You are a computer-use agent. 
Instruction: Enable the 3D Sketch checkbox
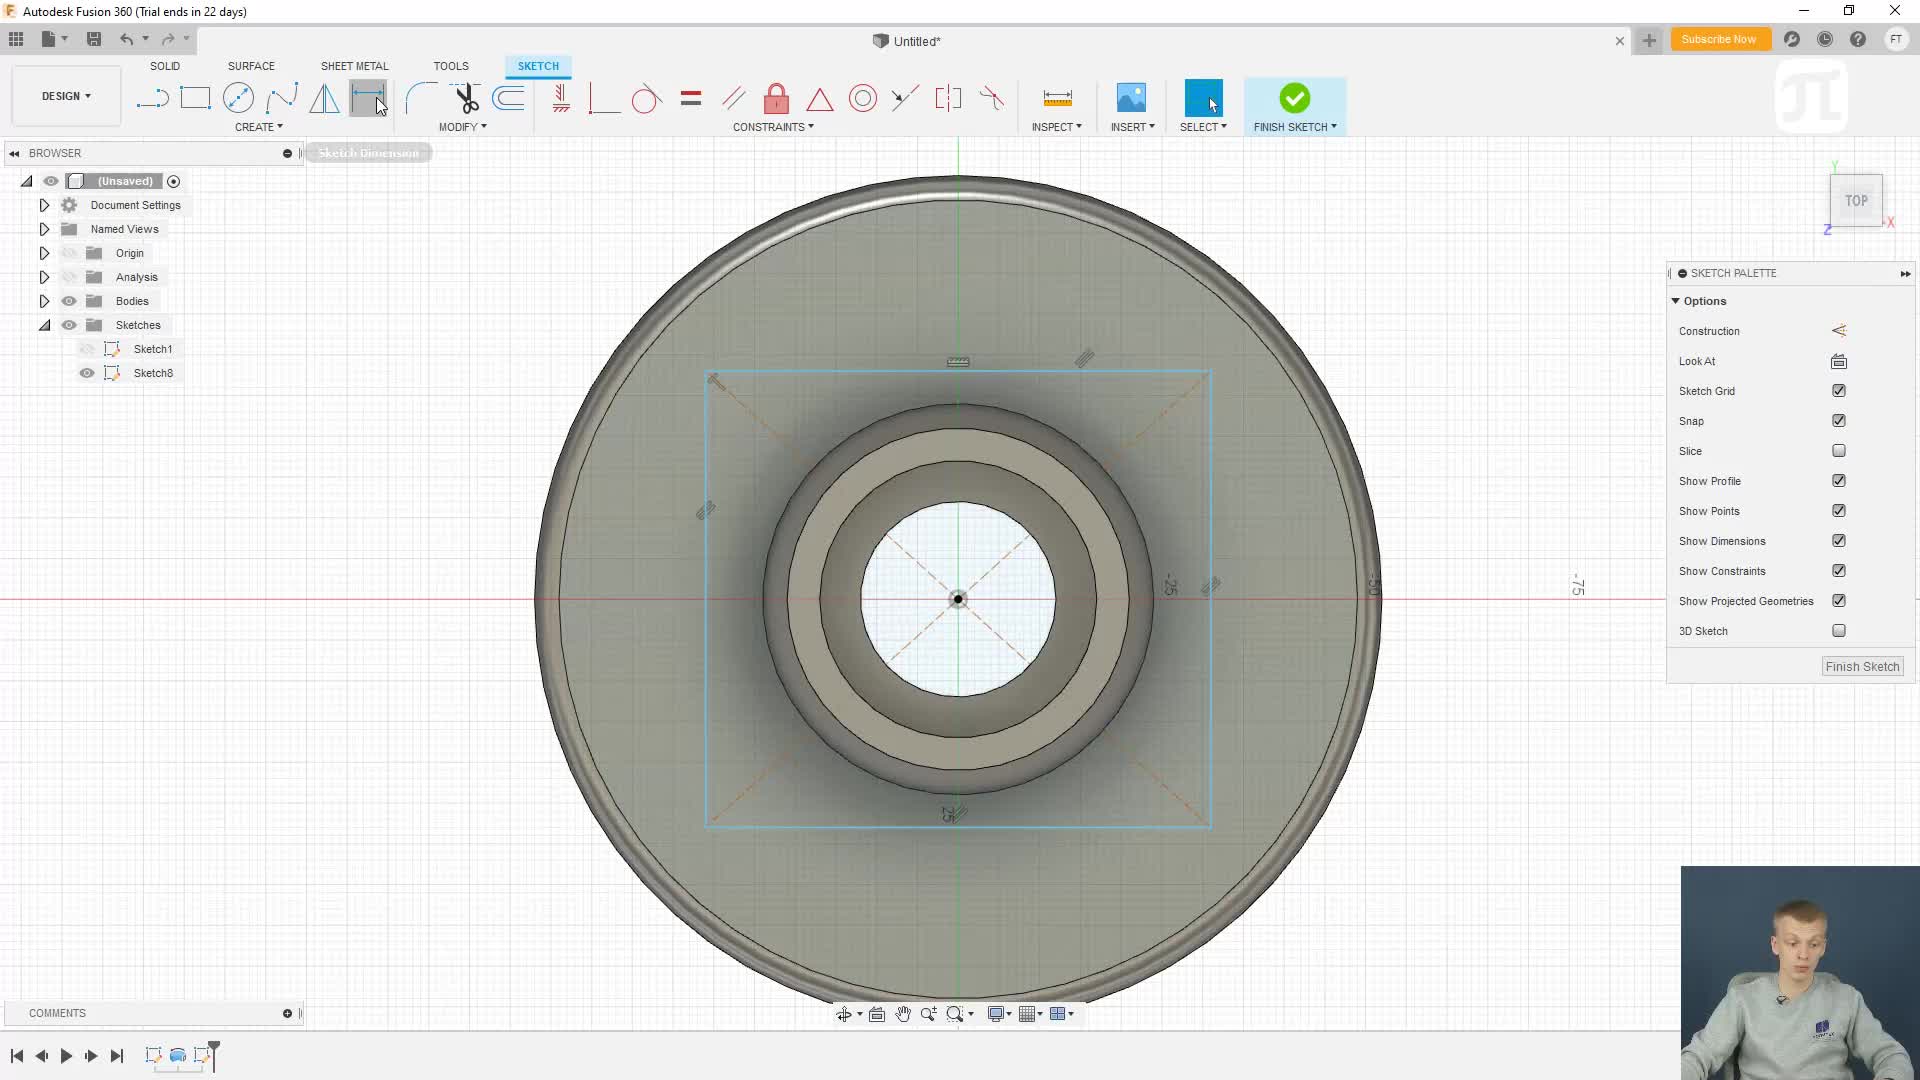(x=1839, y=631)
